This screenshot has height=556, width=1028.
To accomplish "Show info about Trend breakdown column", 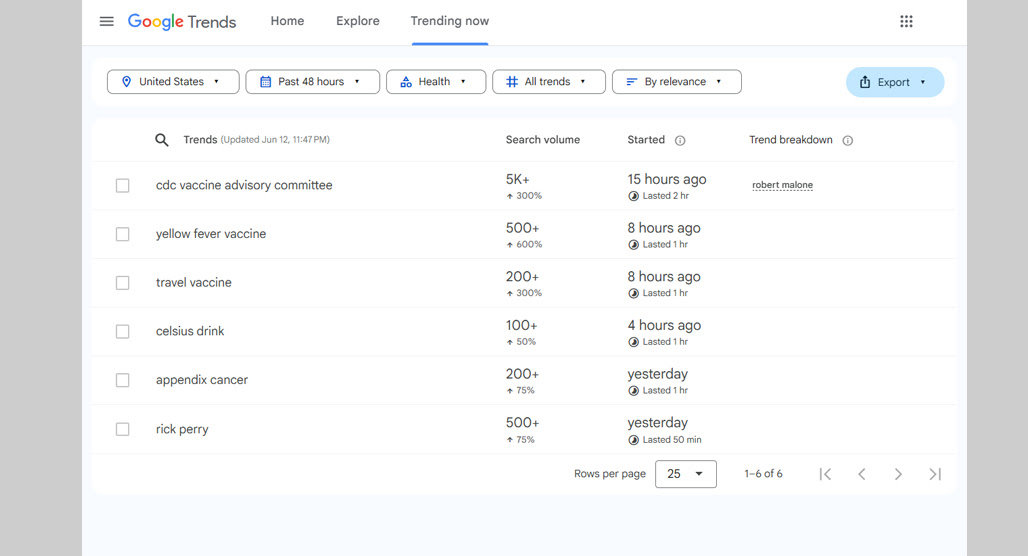I will tap(848, 140).
